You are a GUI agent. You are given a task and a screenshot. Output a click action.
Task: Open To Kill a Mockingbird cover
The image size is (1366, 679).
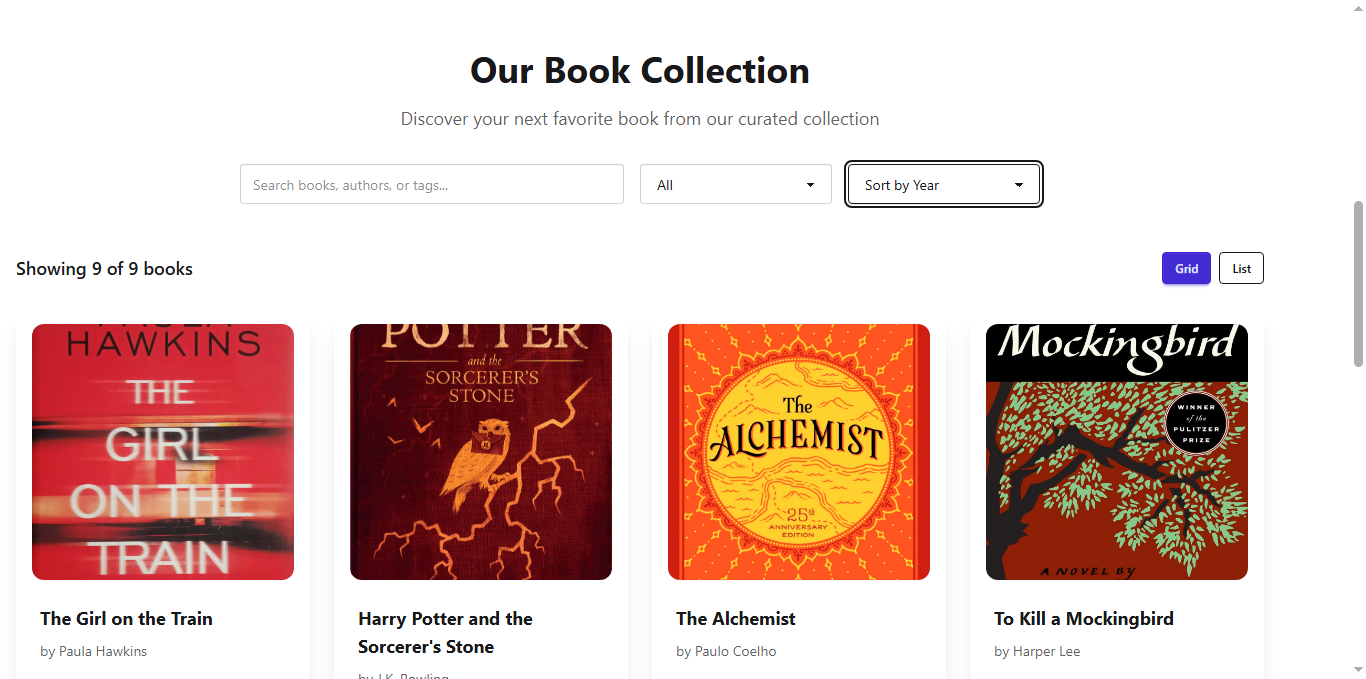[x=1116, y=451]
